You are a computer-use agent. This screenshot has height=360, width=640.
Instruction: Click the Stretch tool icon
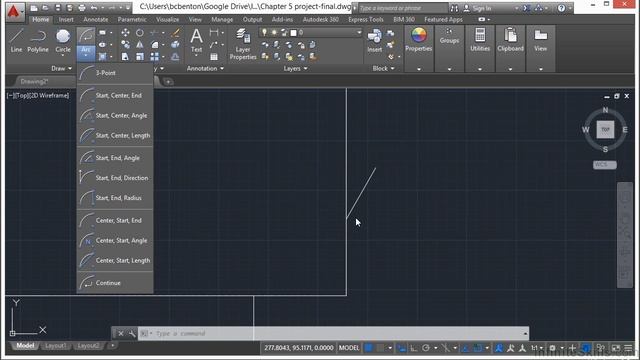(x=125, y=57)
